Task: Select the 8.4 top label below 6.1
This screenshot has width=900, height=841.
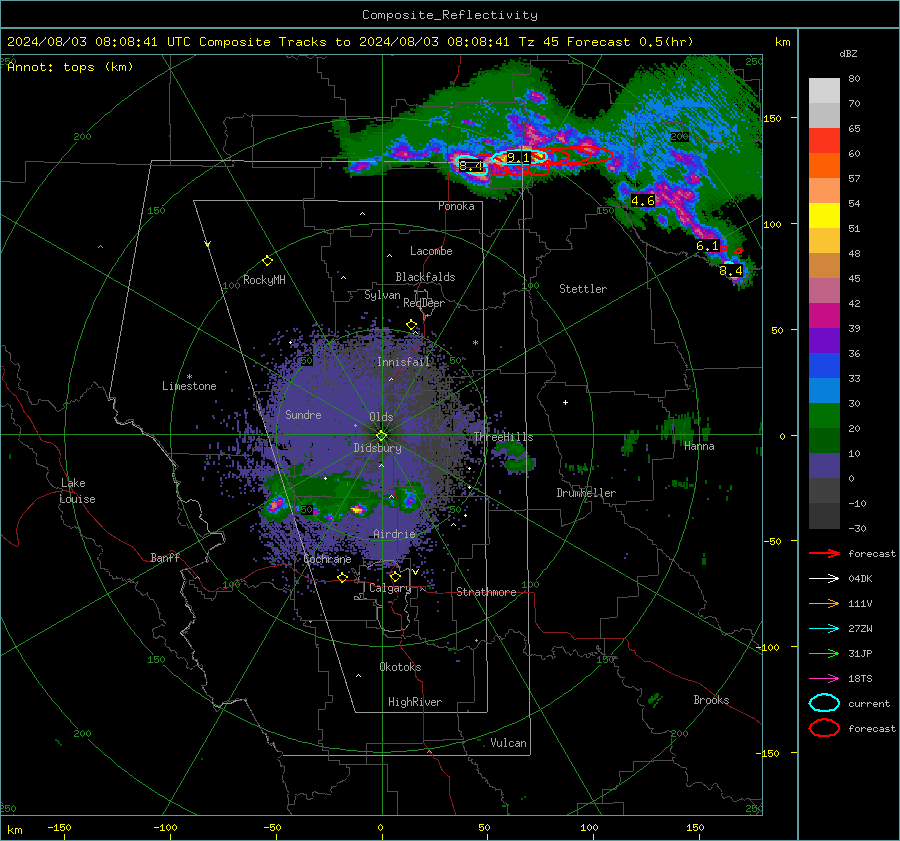Action: coord(731,270)
